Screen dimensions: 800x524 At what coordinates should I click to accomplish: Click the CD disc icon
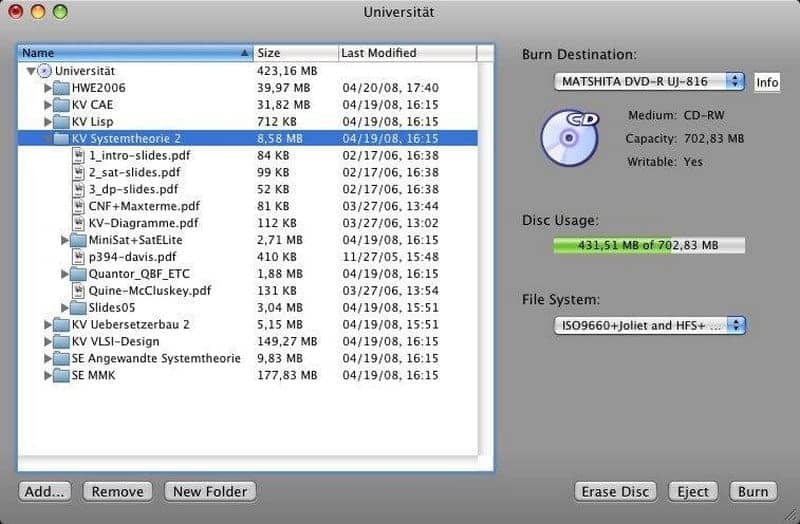tap(569, 137)
